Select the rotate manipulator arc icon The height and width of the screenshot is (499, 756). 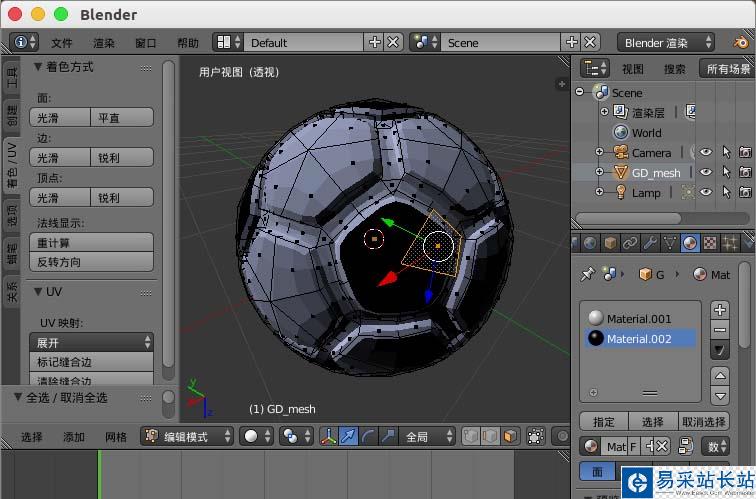tap(368, 437)
